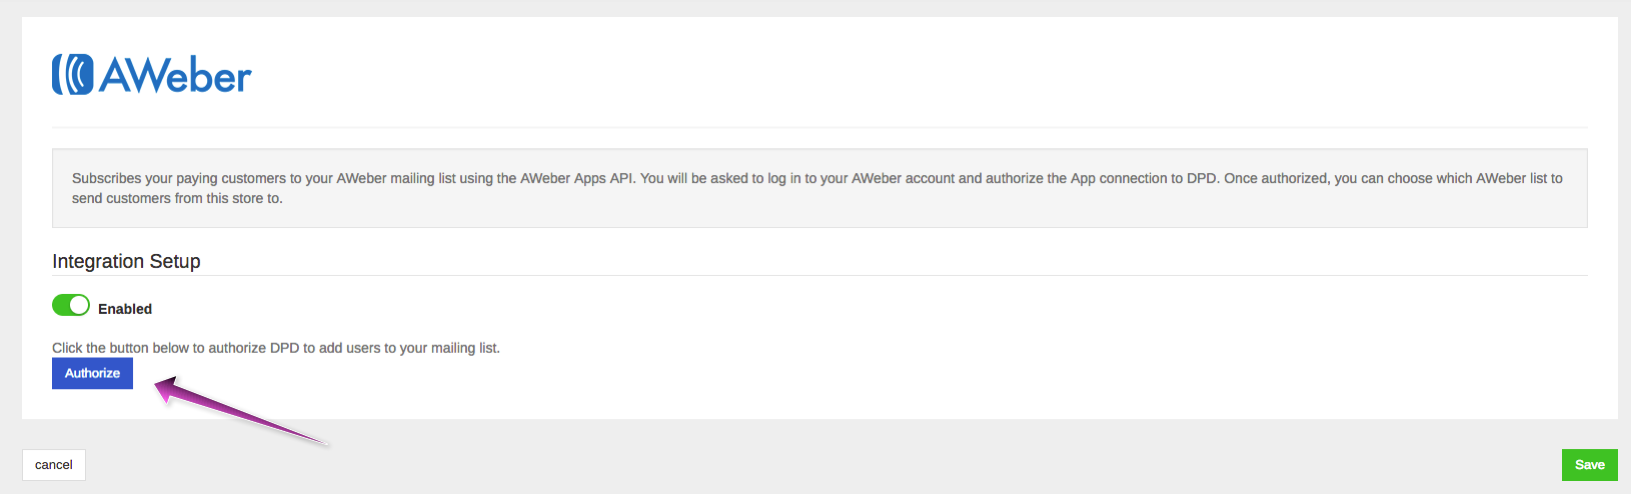The image size is (1631, 494).
Task: Click the Integration Setup heading
Action: [126, 261]
